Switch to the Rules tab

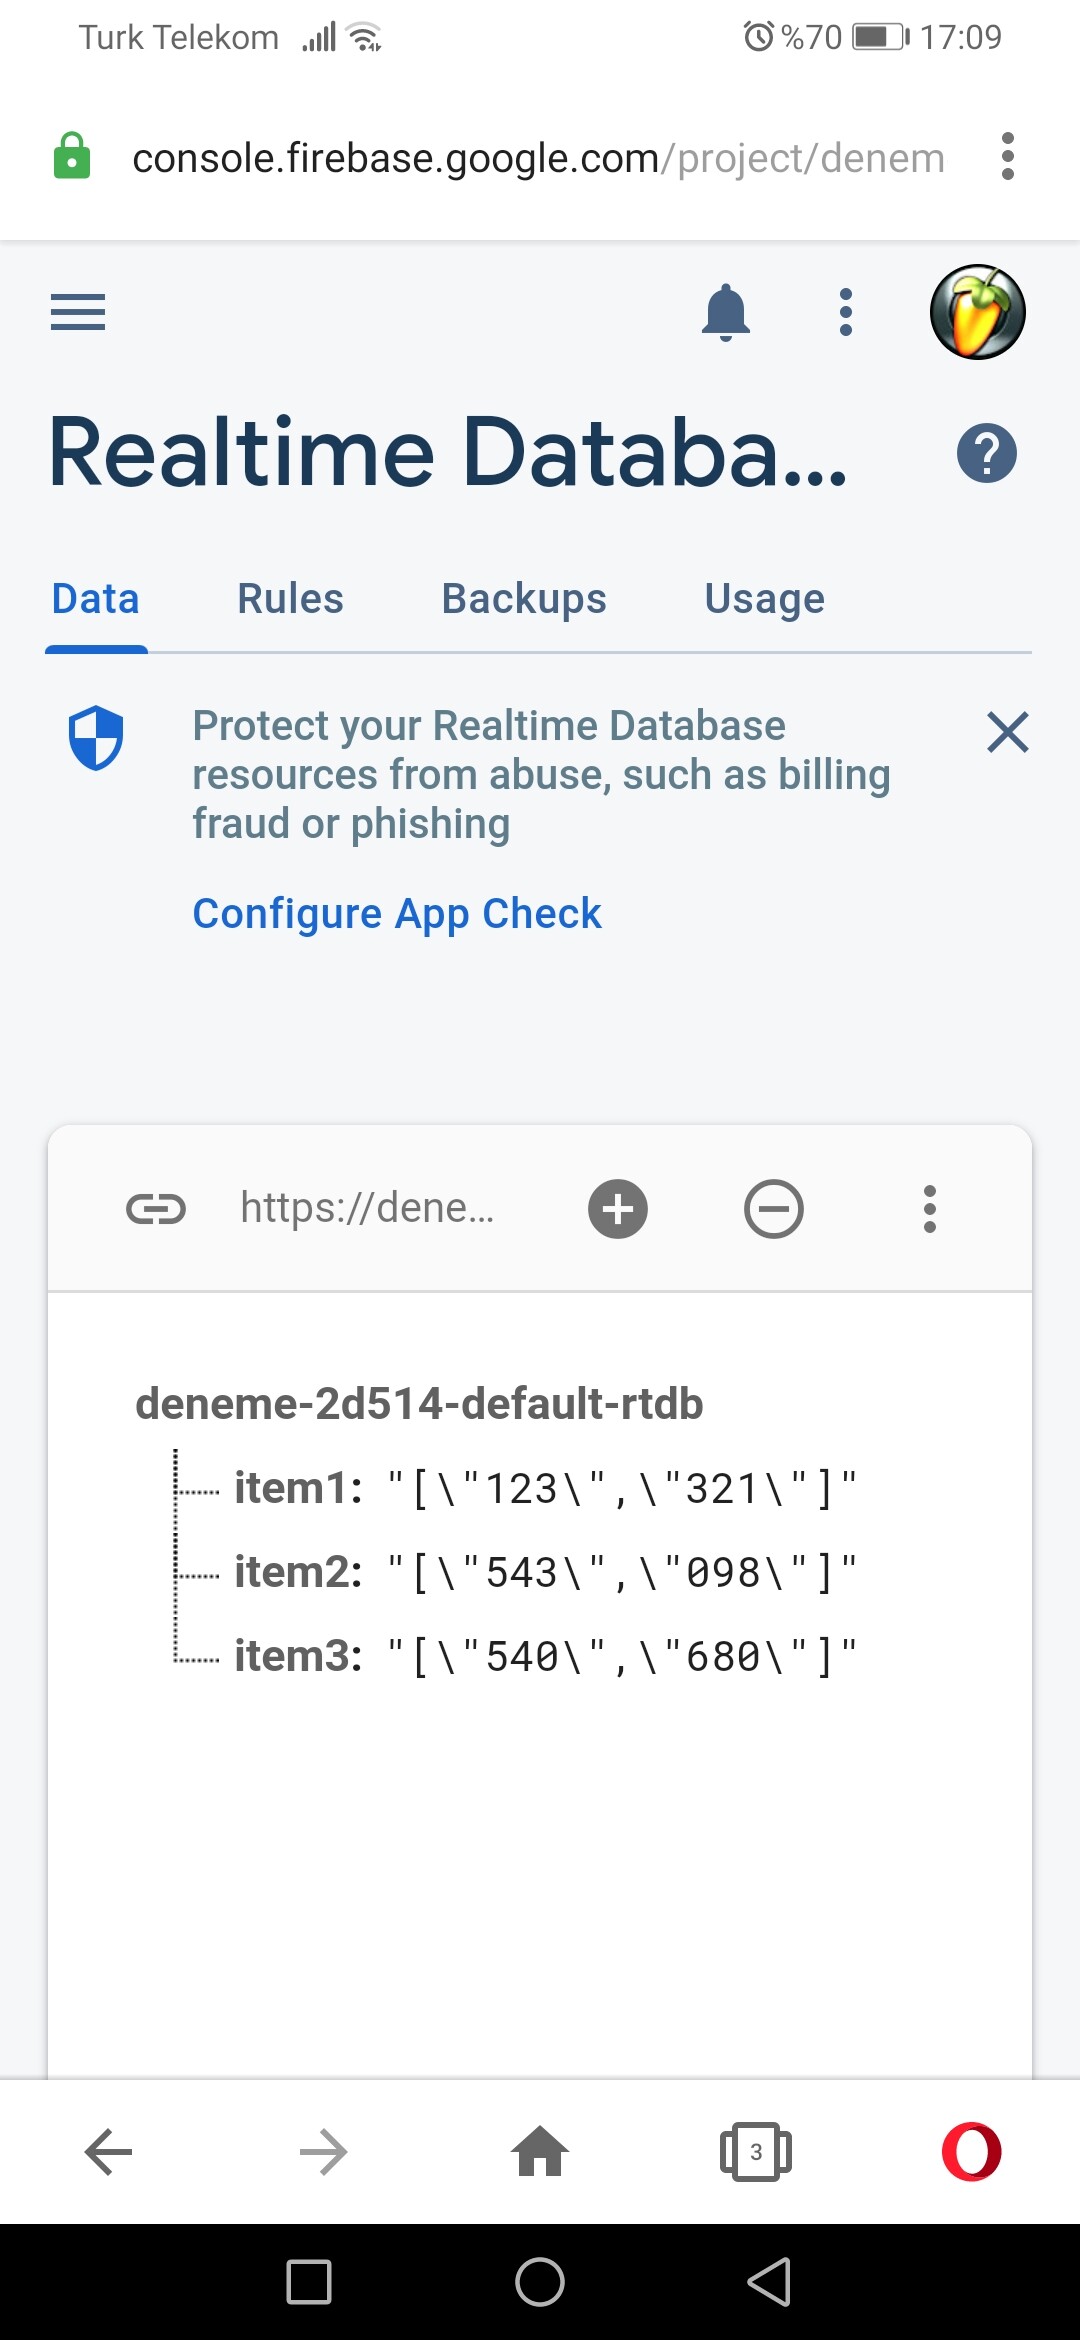(290, 599)
